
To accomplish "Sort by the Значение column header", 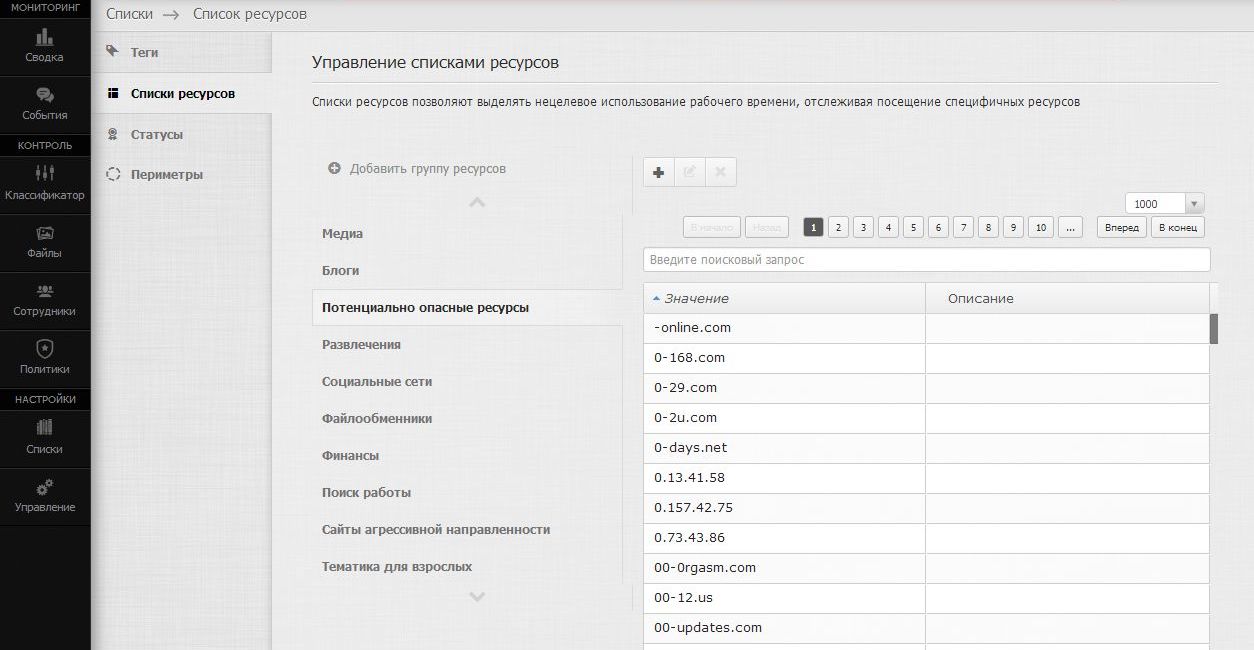I will pyautogui.click(x=784, y=298).
